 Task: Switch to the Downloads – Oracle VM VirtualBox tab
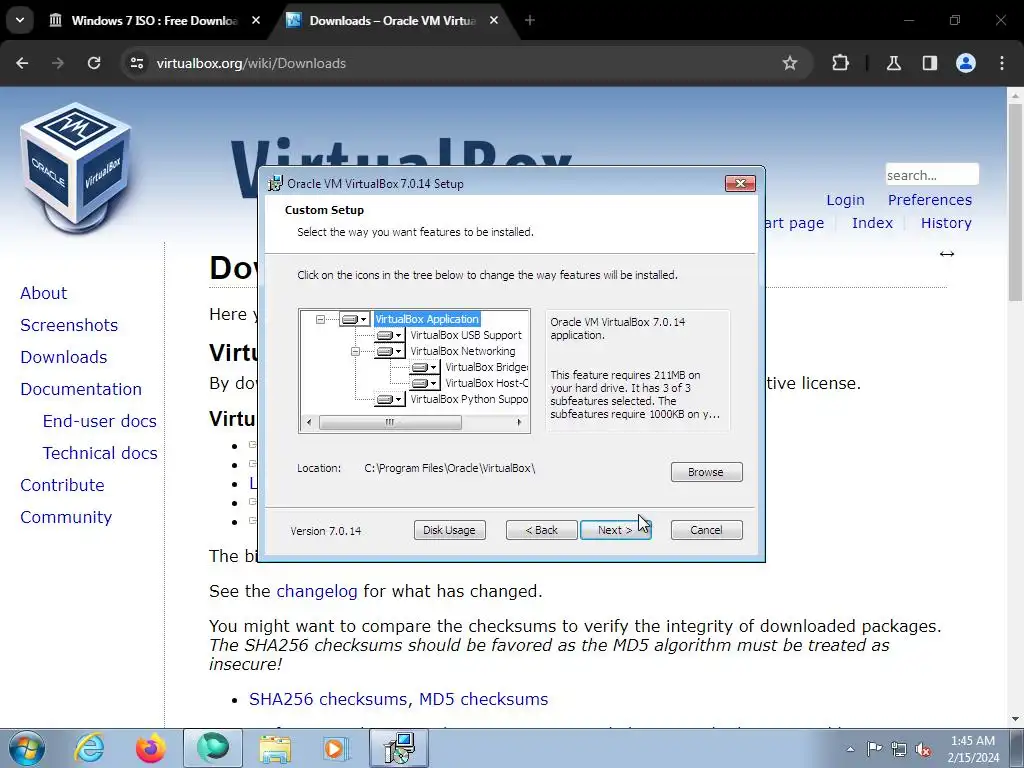[392, 20]
